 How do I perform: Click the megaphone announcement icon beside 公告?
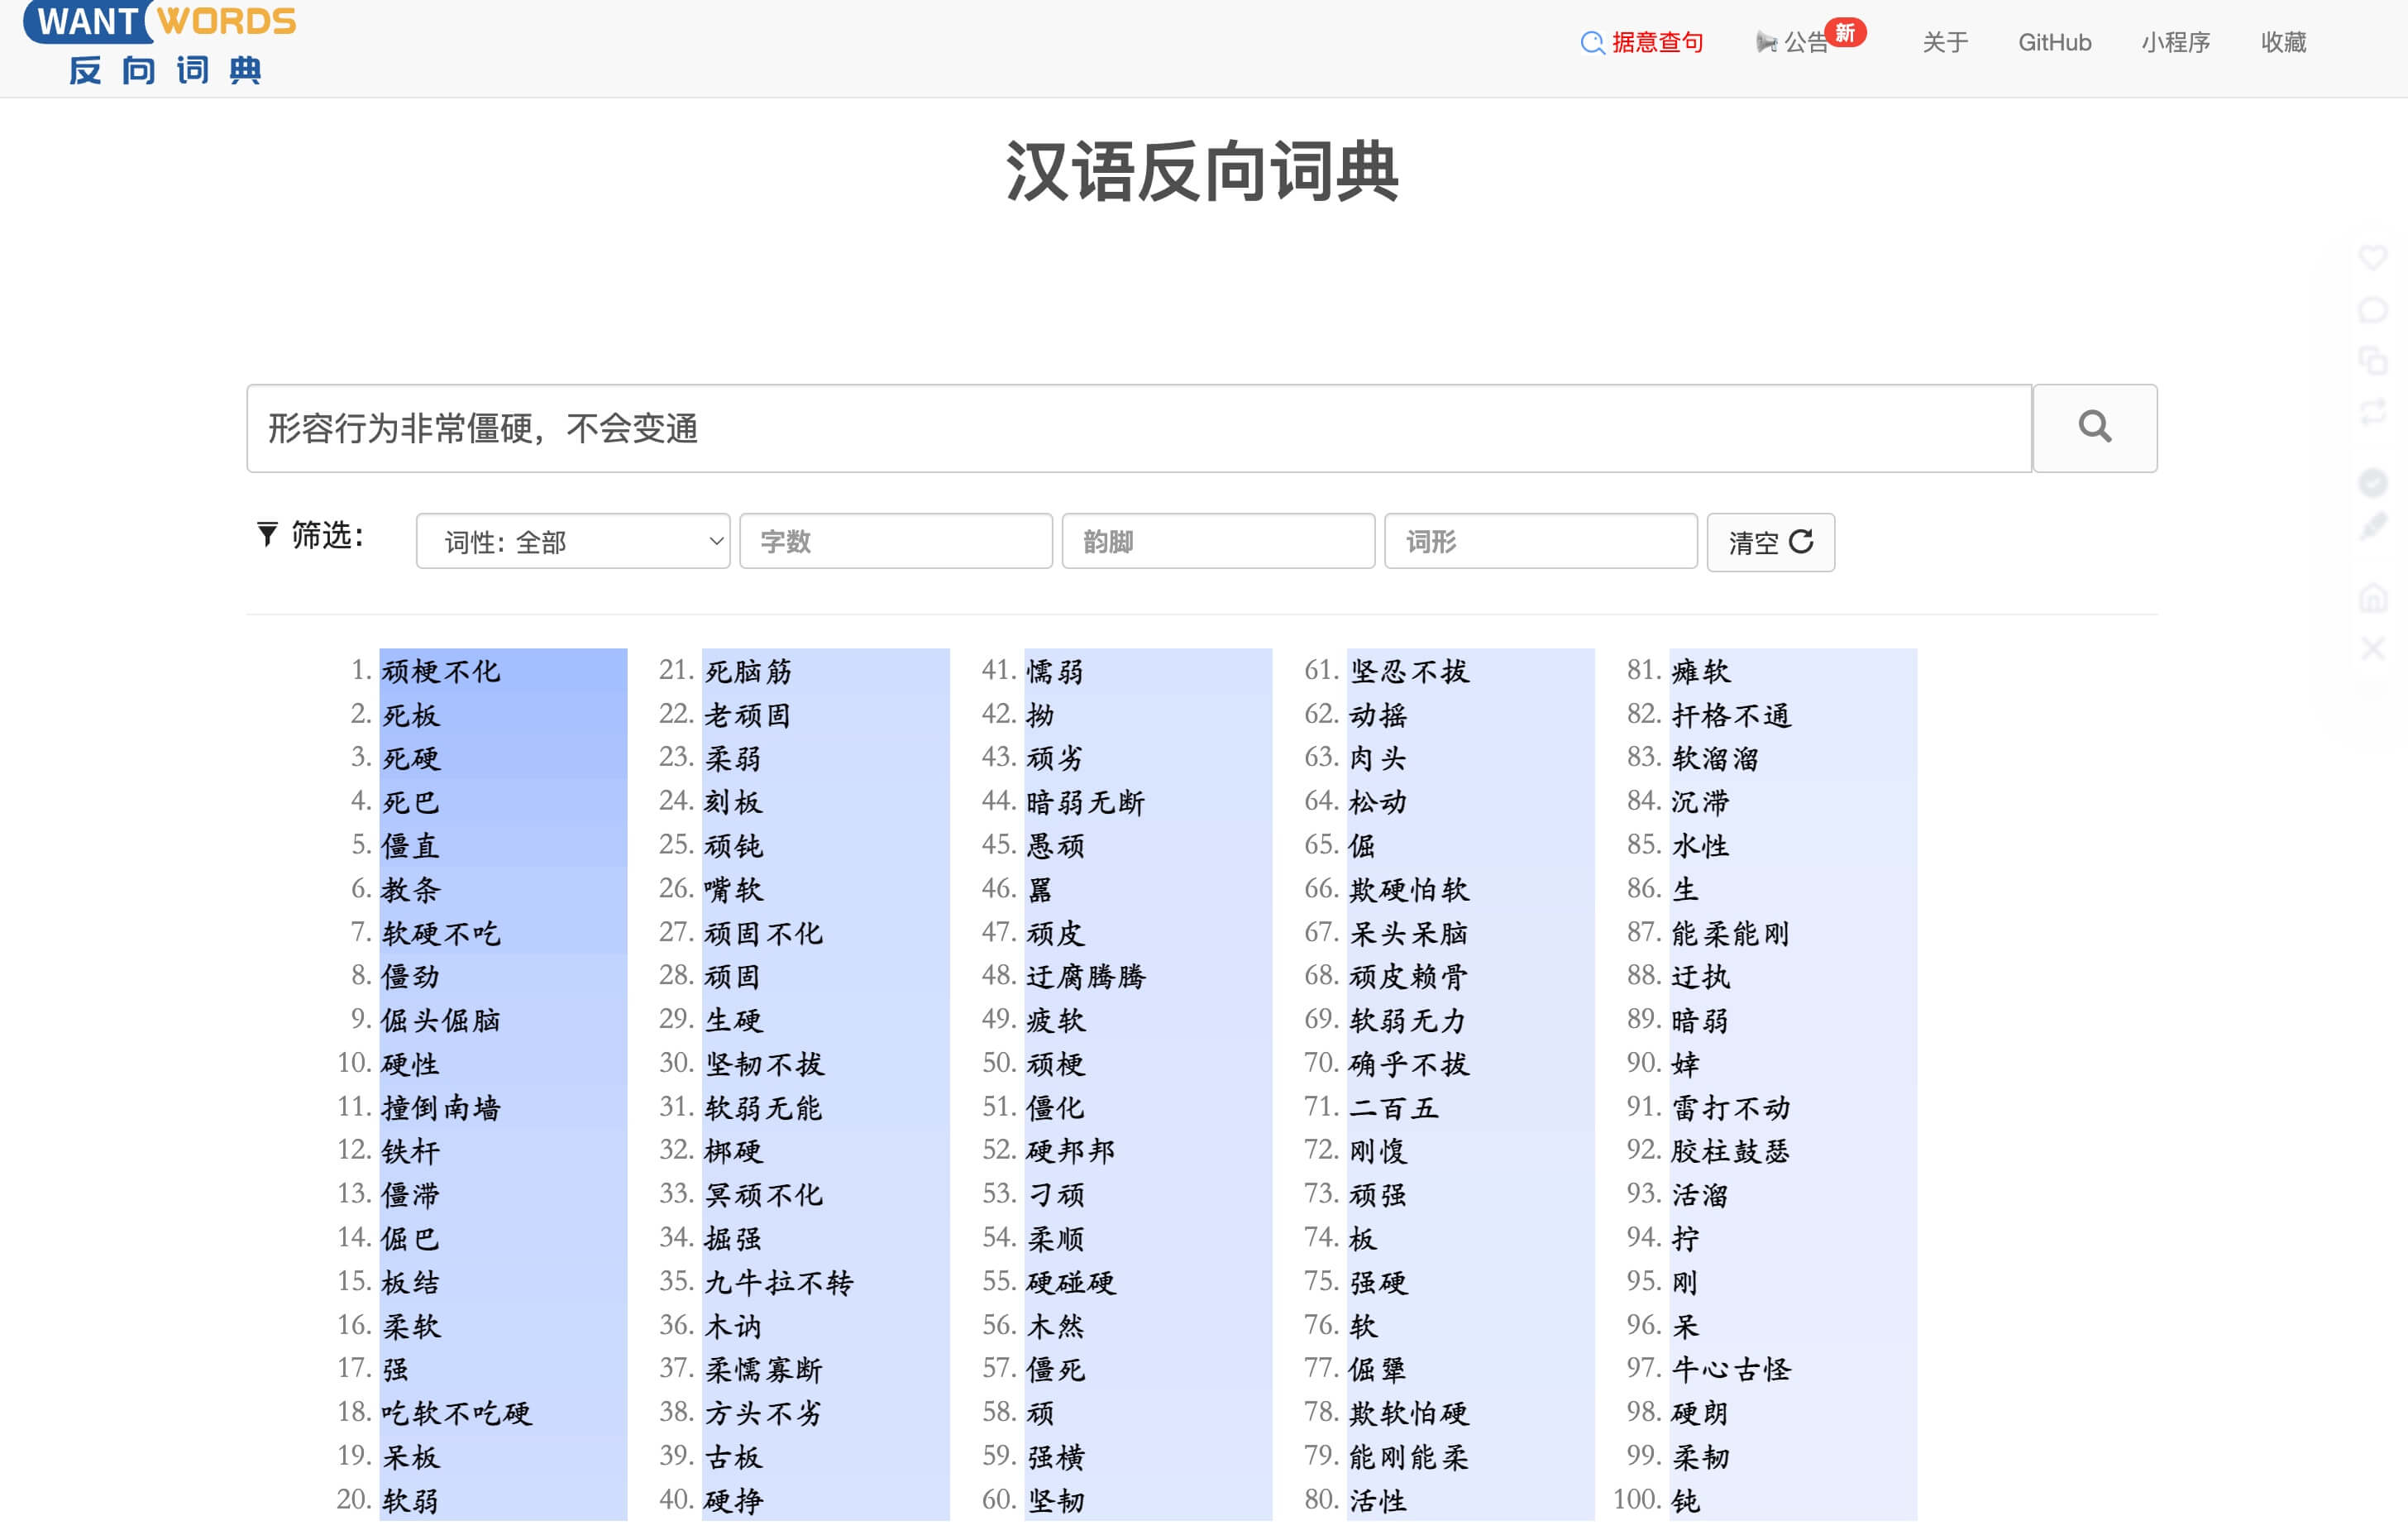pyautogui.click(x=1766, y=42)
